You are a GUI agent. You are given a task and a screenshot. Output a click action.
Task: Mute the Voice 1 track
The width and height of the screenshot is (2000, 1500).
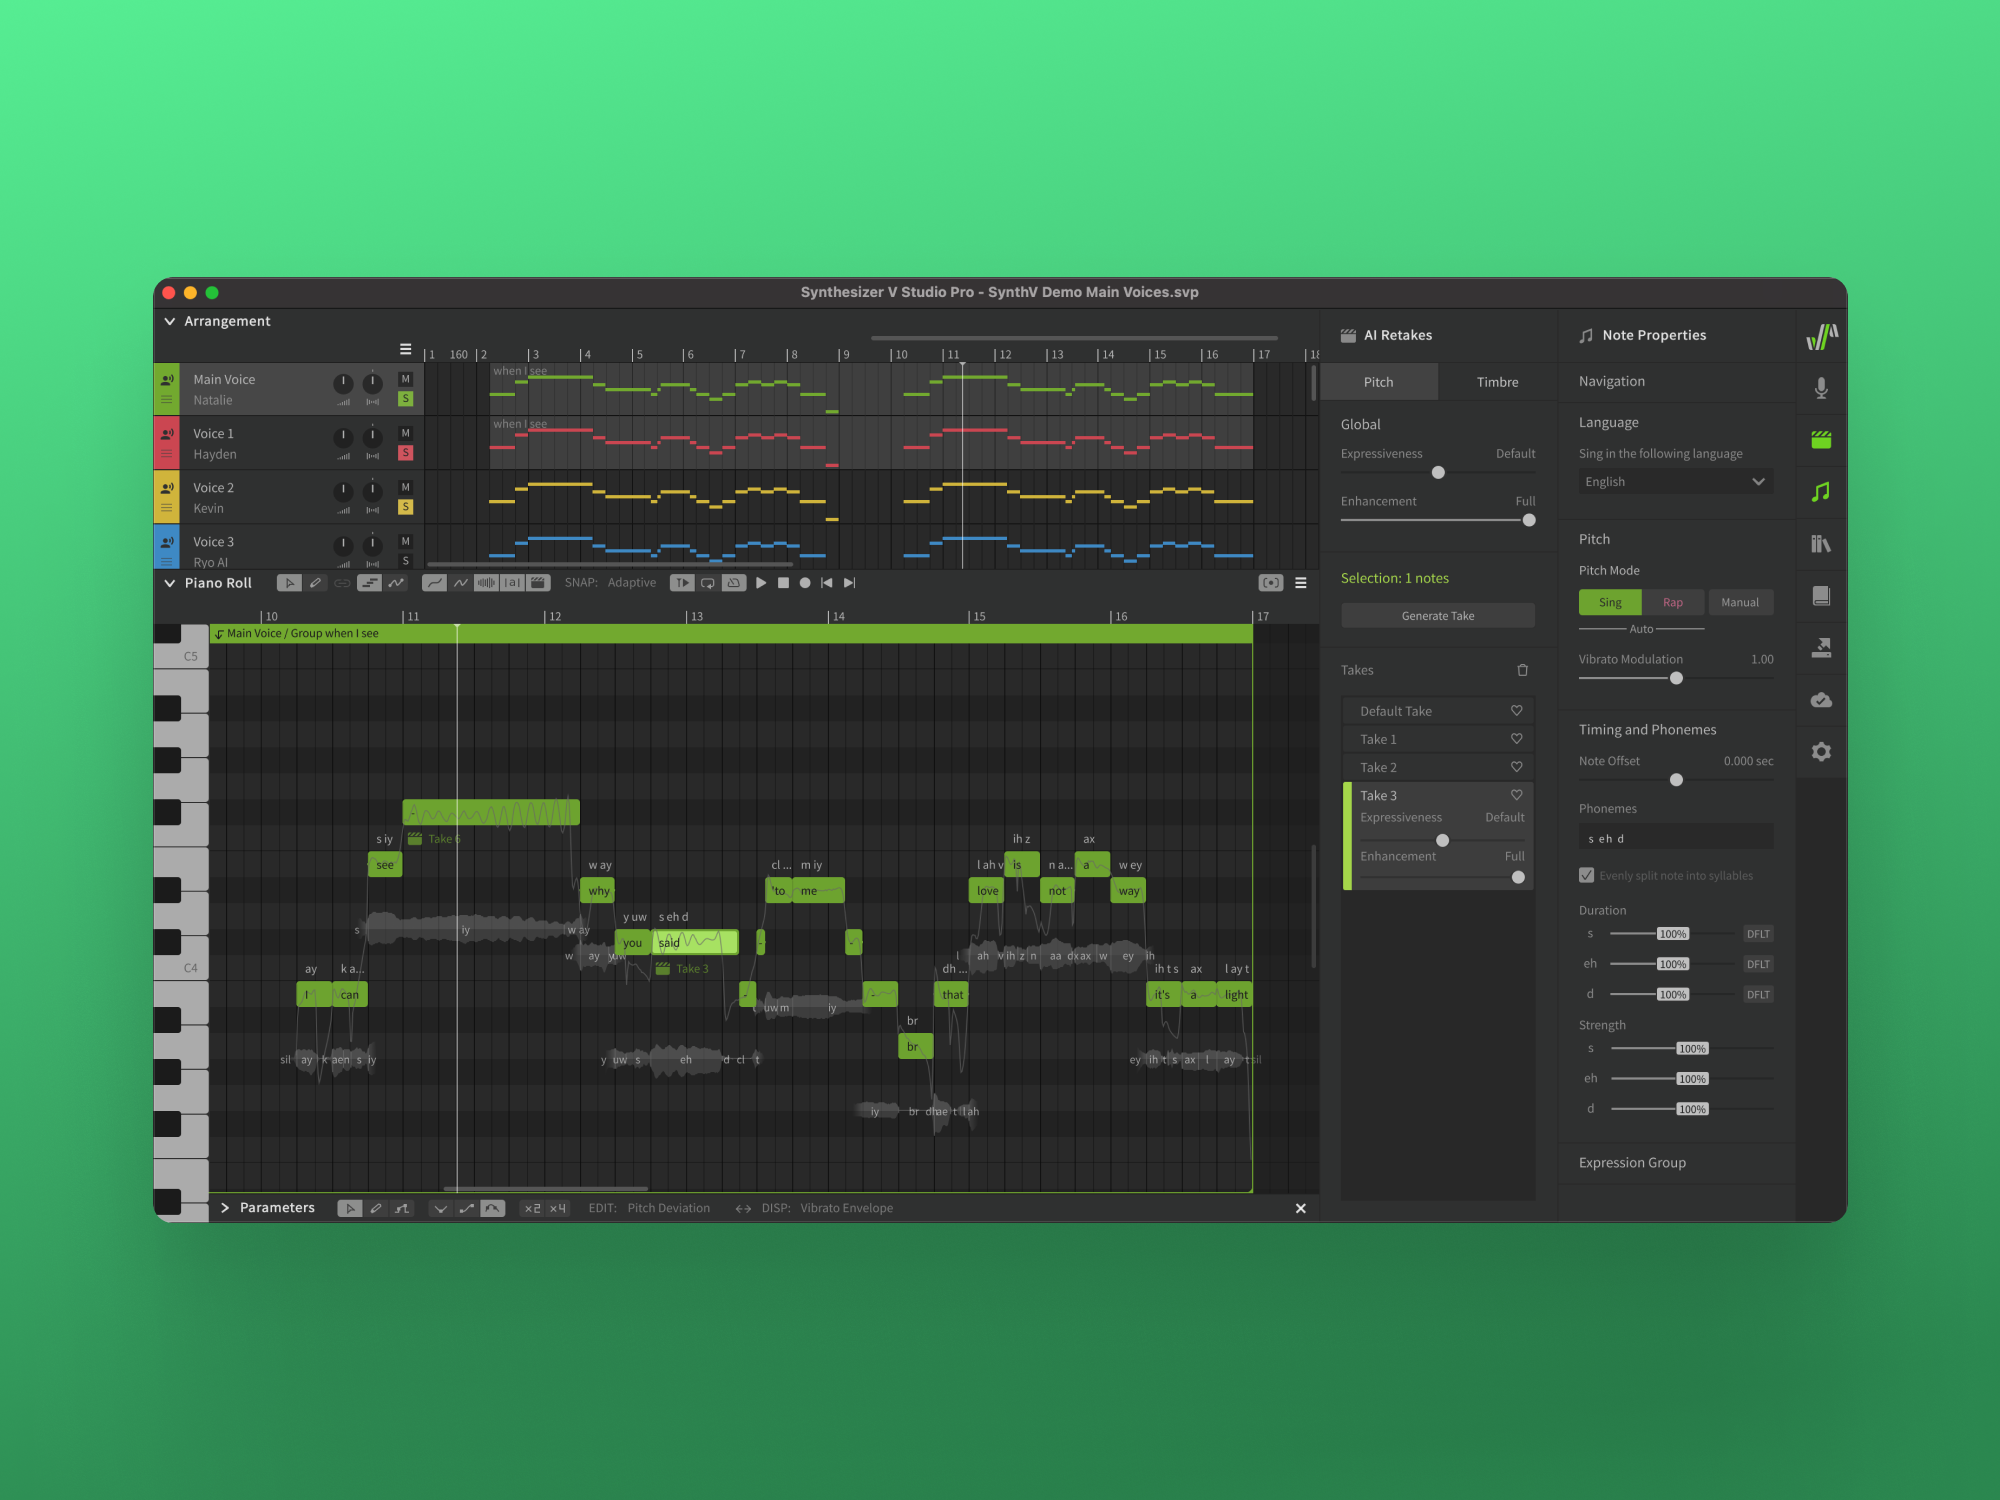pos(405,433)
